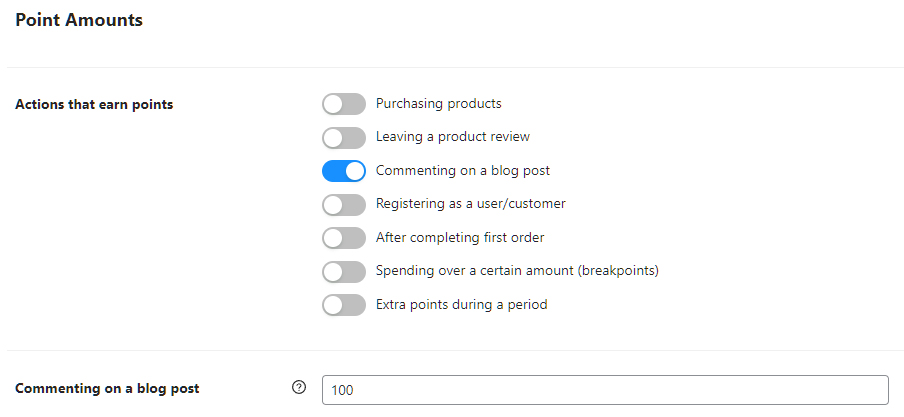Click the 'Point Amounts' section heading
Screen dimensions: 904x417
[x=79, y=20]
